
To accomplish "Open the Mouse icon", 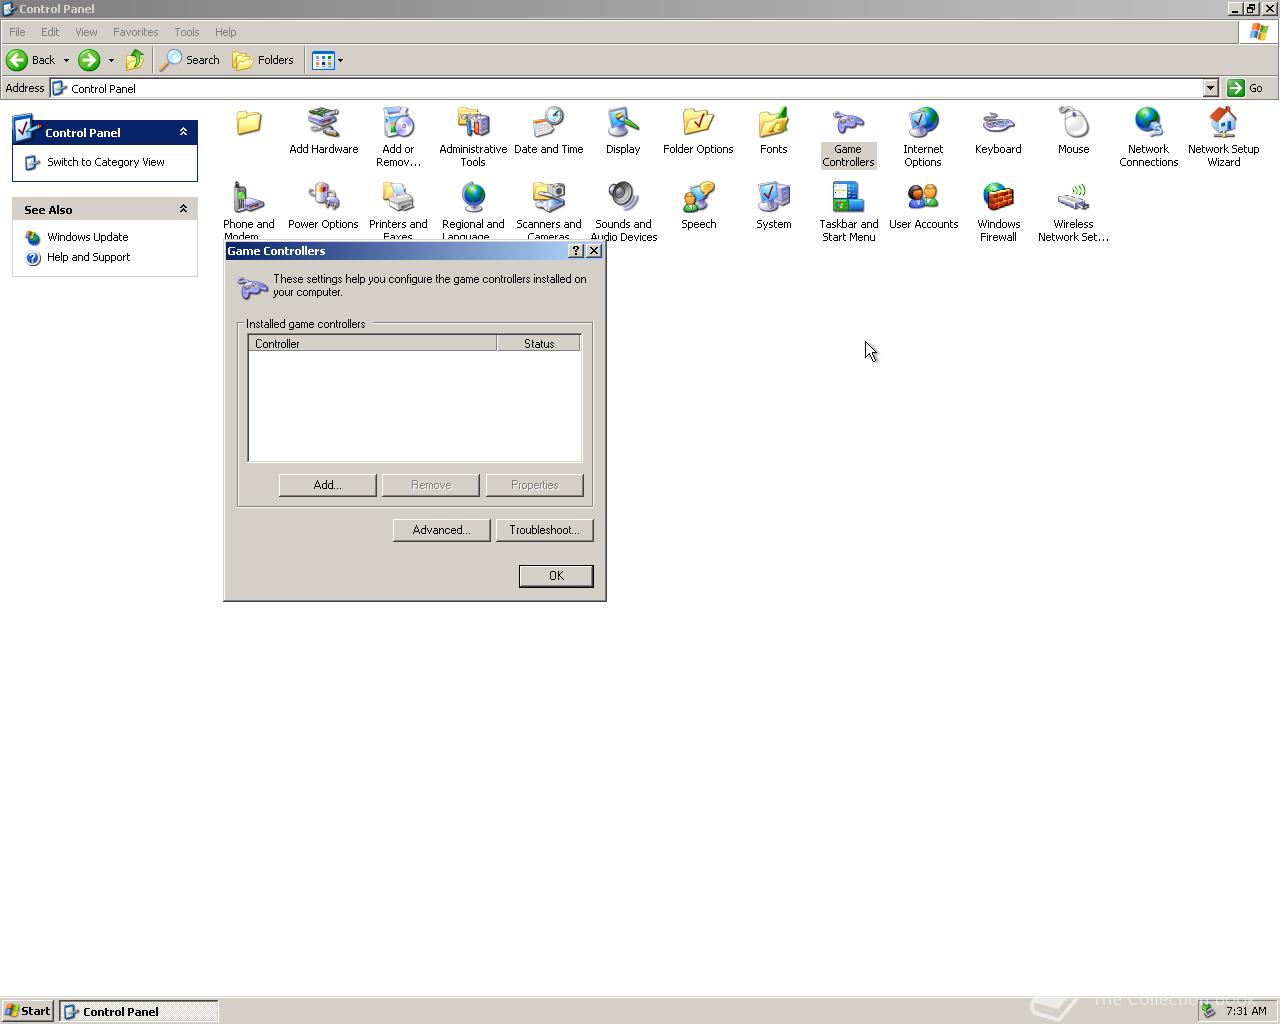I will (x=1073, y=131).
